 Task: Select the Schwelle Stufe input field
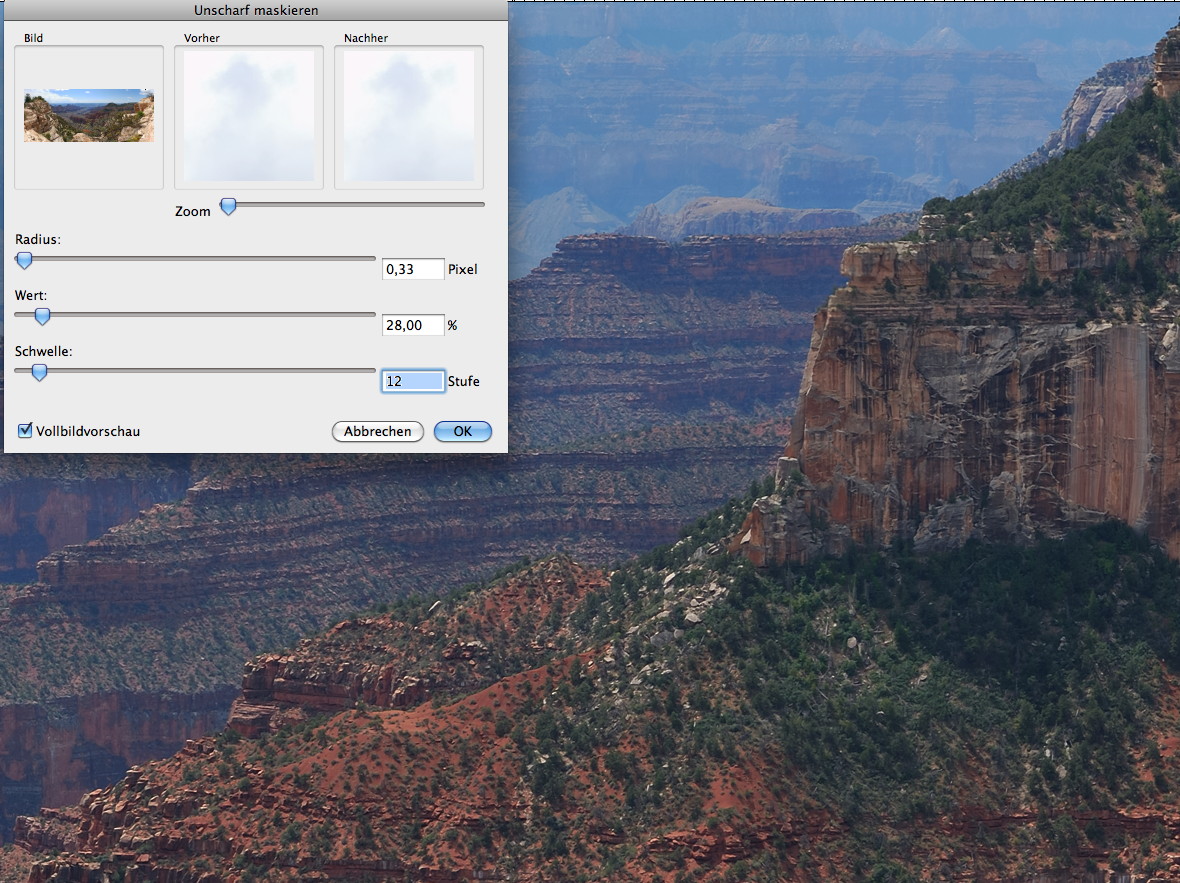click(413, 381)
